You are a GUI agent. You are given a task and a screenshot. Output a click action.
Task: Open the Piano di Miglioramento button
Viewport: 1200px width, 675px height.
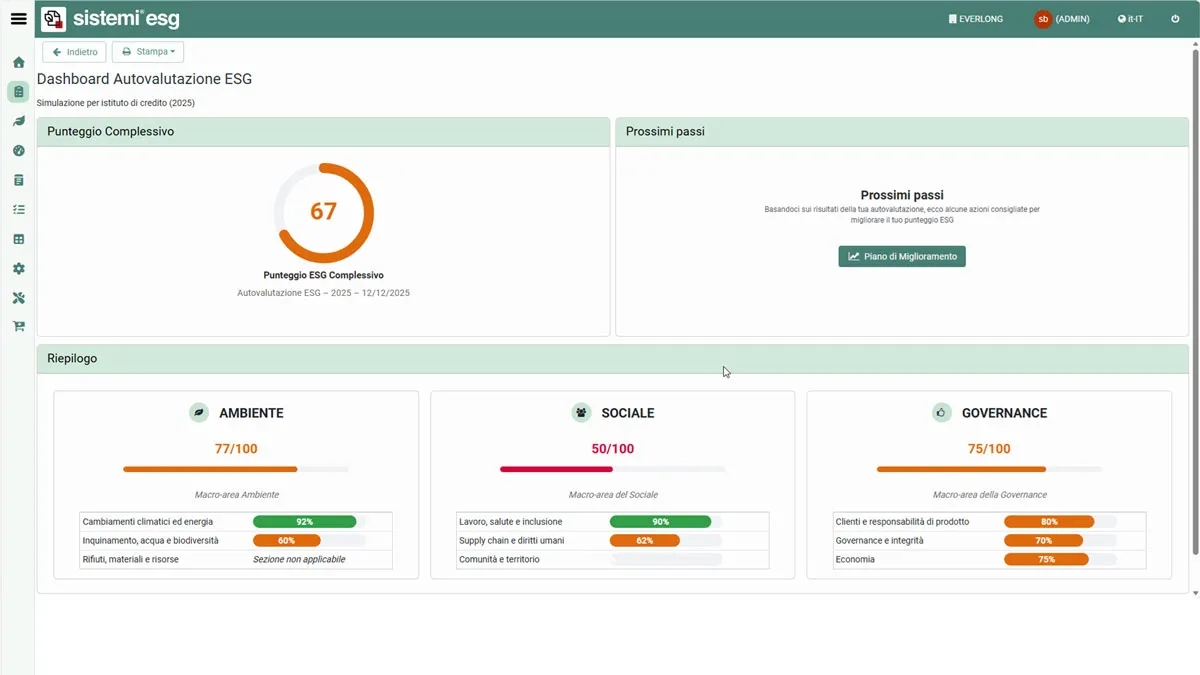pyautogui.click(x=902, y=257)
